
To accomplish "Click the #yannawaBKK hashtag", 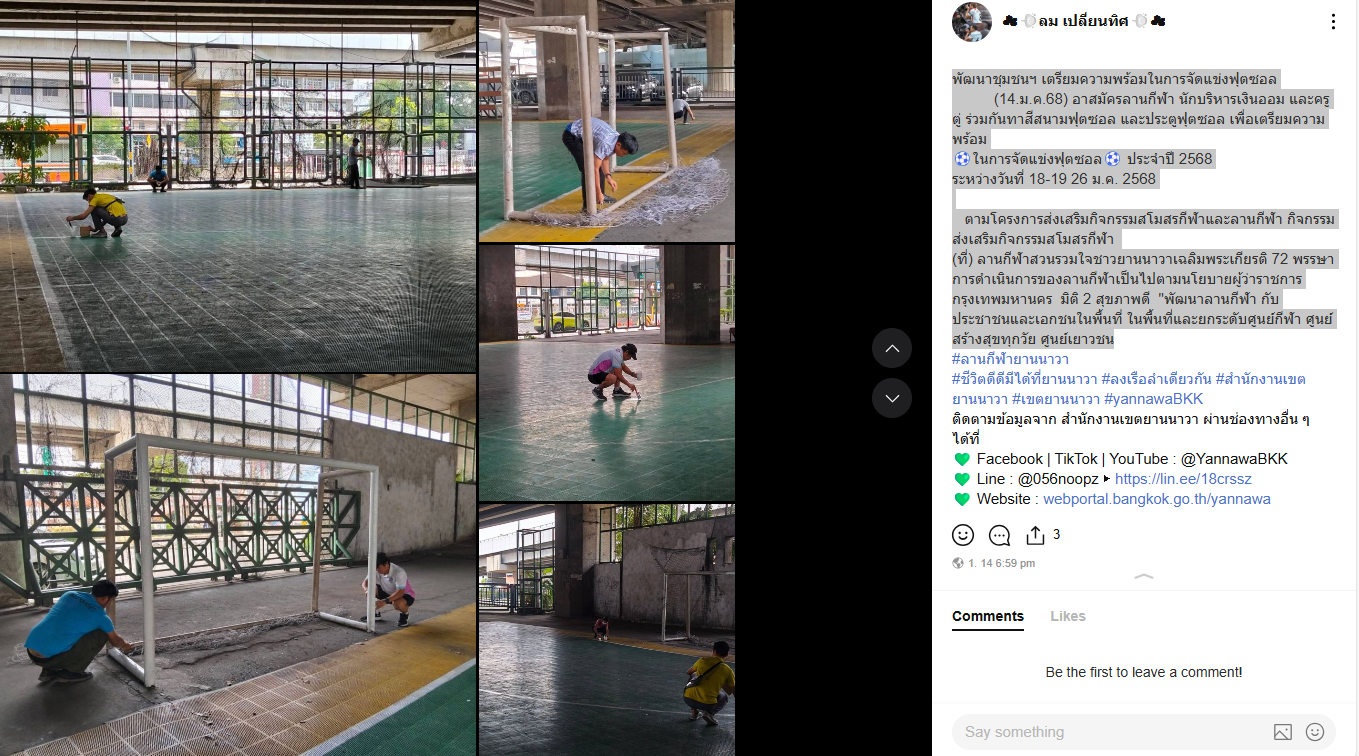I will point(1153,399).
